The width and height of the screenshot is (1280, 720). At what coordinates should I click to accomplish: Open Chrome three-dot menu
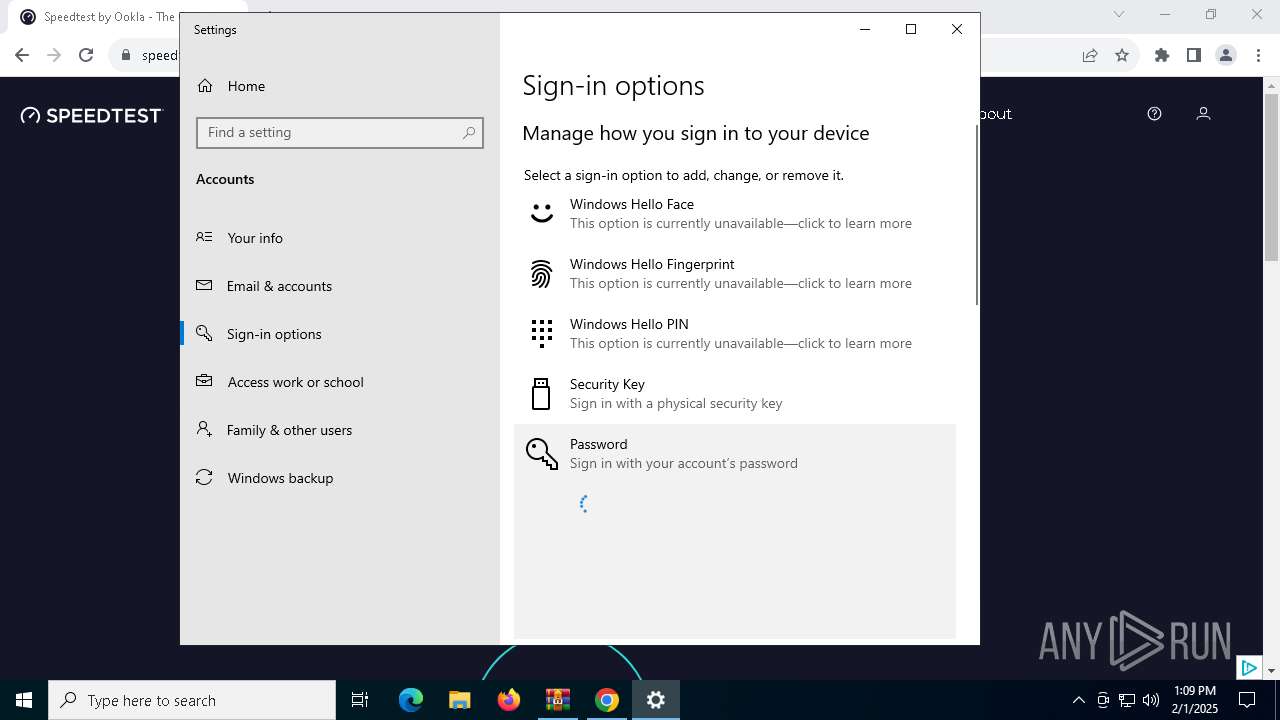1257,55
